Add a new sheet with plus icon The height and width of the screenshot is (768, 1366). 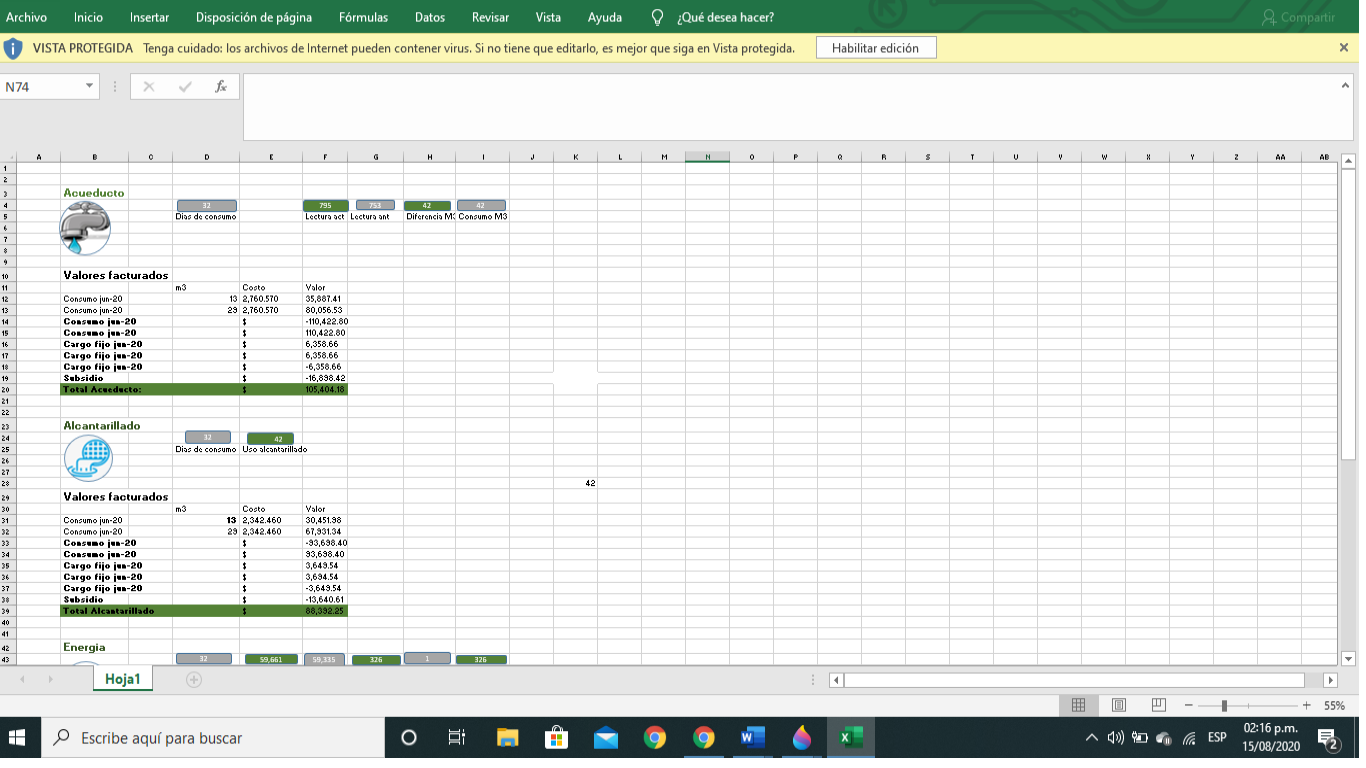(194, 680)
